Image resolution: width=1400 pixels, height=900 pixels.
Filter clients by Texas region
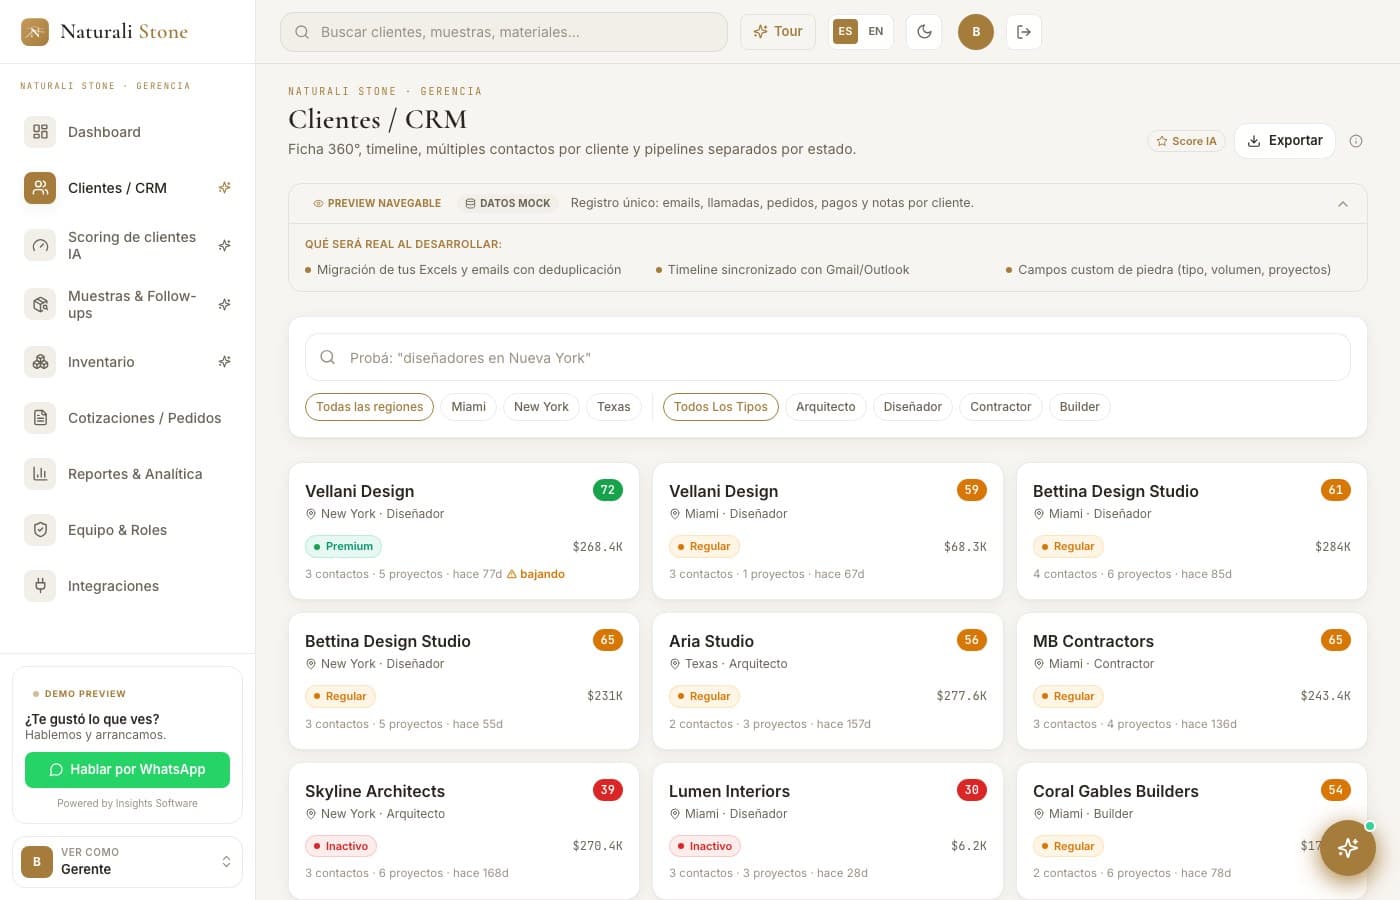pos(613,407)
